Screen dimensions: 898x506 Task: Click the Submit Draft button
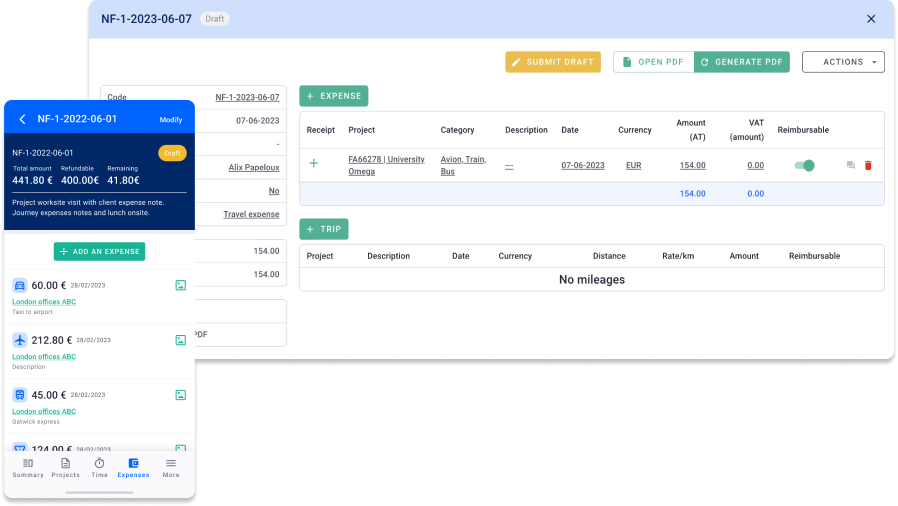click(553, 62)
